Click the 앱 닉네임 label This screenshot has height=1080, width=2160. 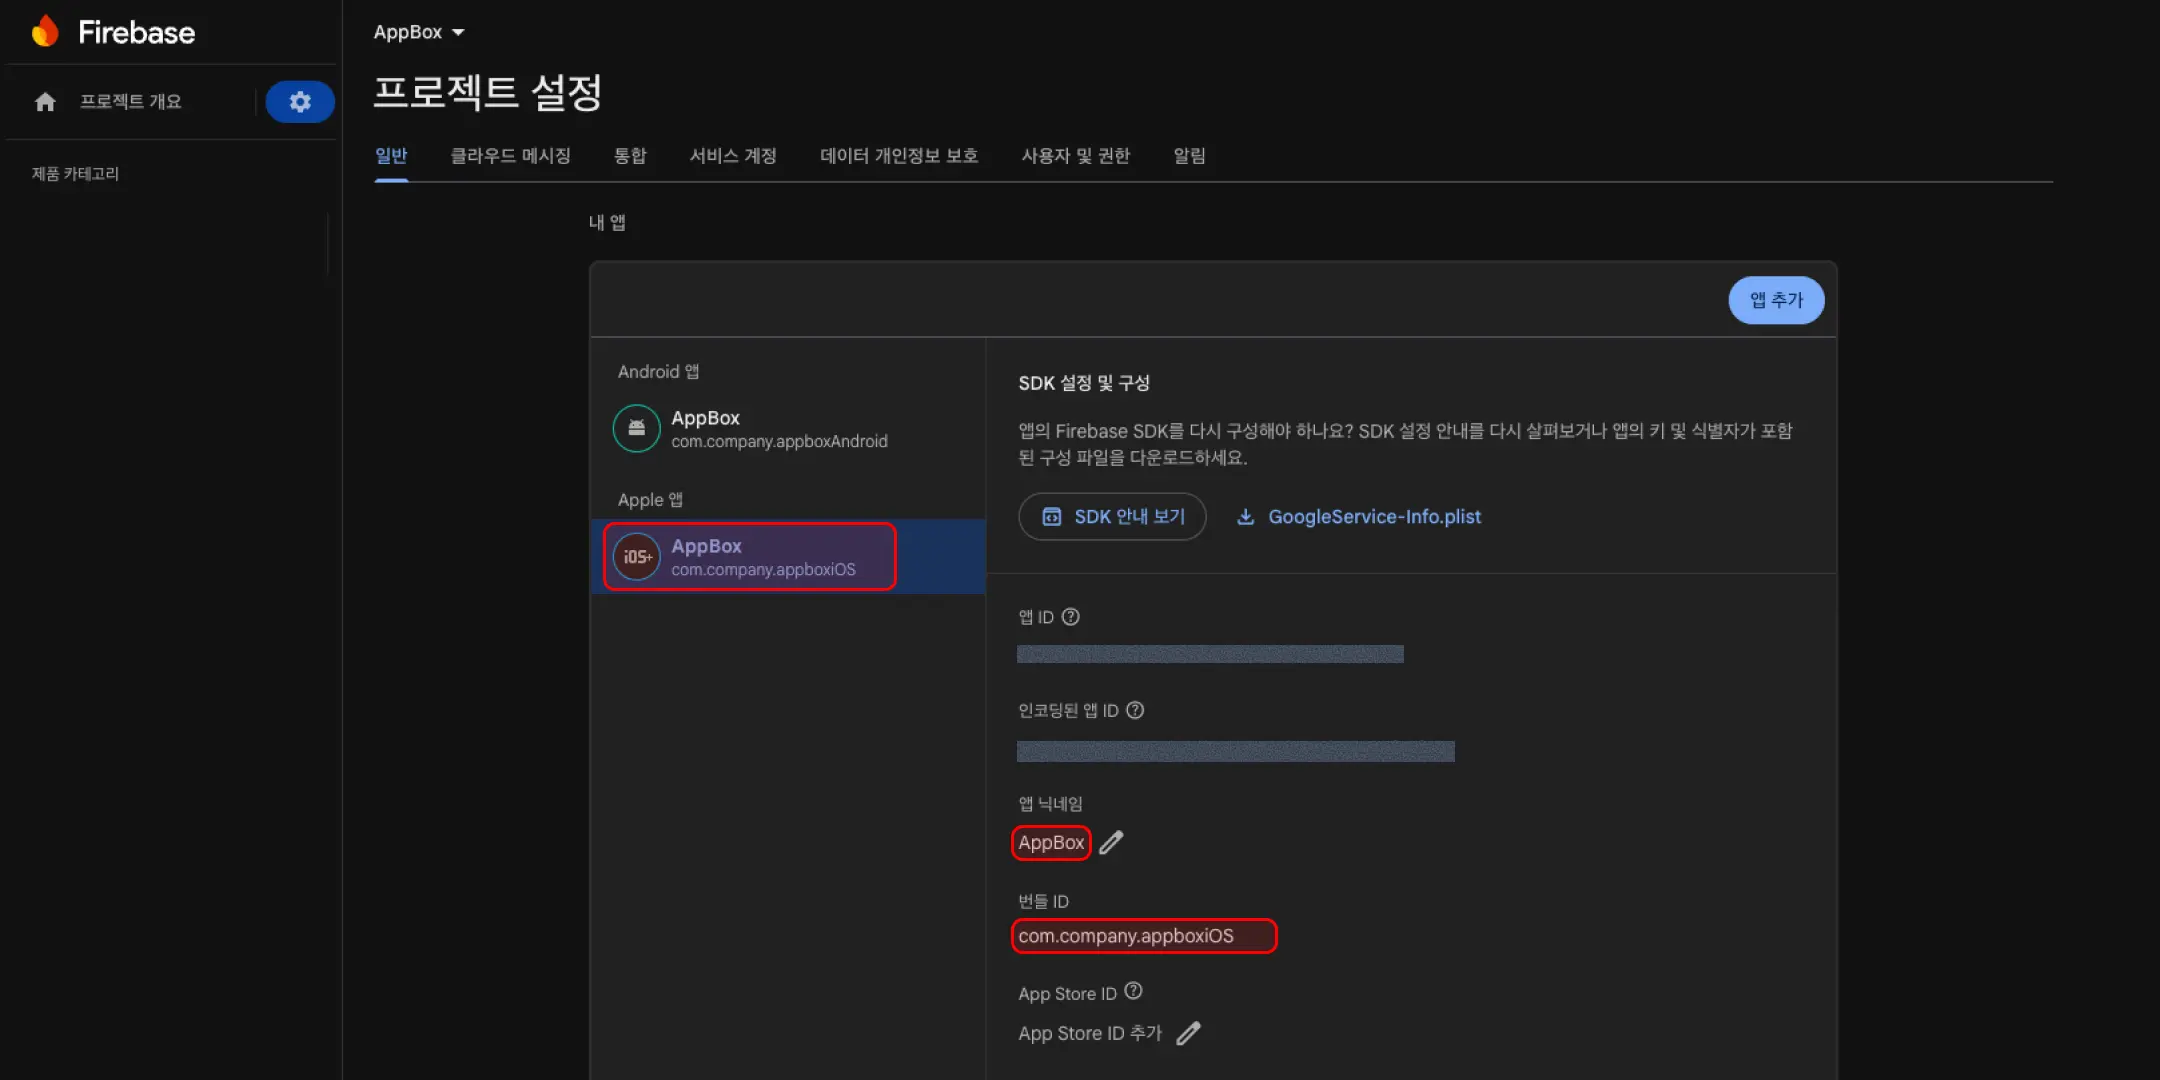pyautogui.click(x=1050, y=804)
